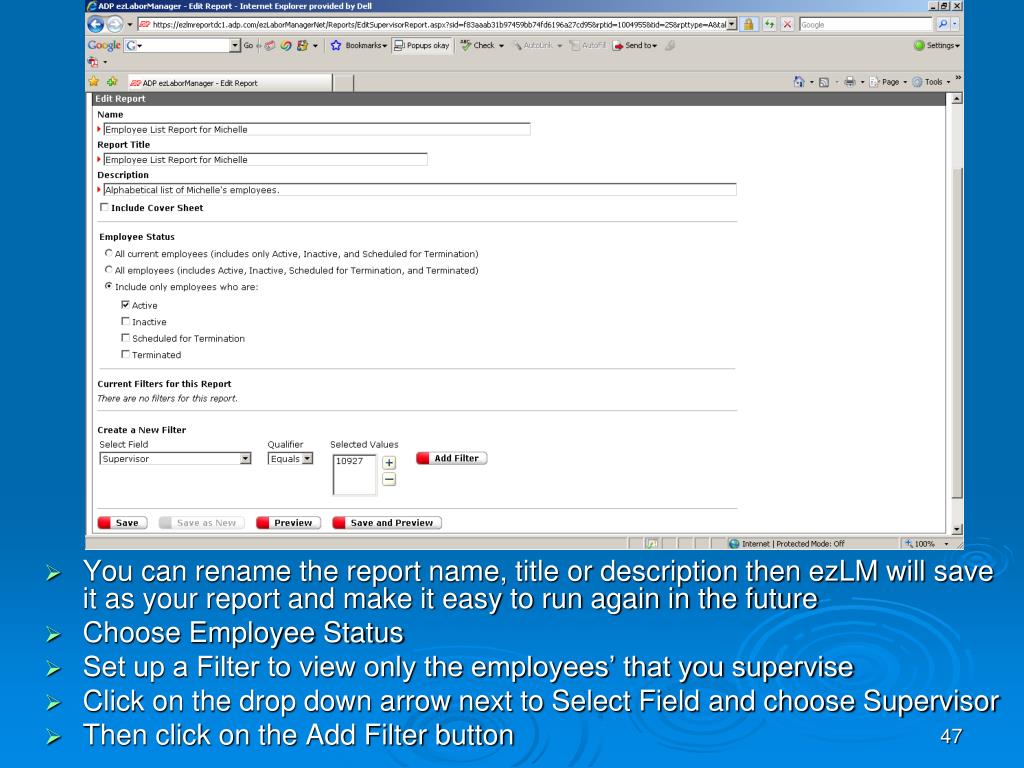Open the Tools menu
The image size is (1024, 768).
click(x=931, y=82)
